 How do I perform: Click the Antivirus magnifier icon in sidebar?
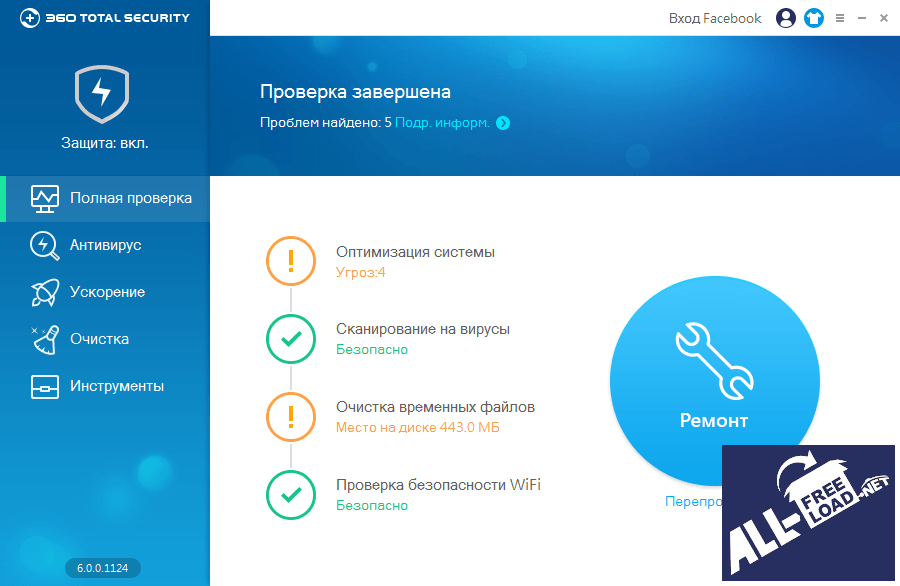point(45,245)
